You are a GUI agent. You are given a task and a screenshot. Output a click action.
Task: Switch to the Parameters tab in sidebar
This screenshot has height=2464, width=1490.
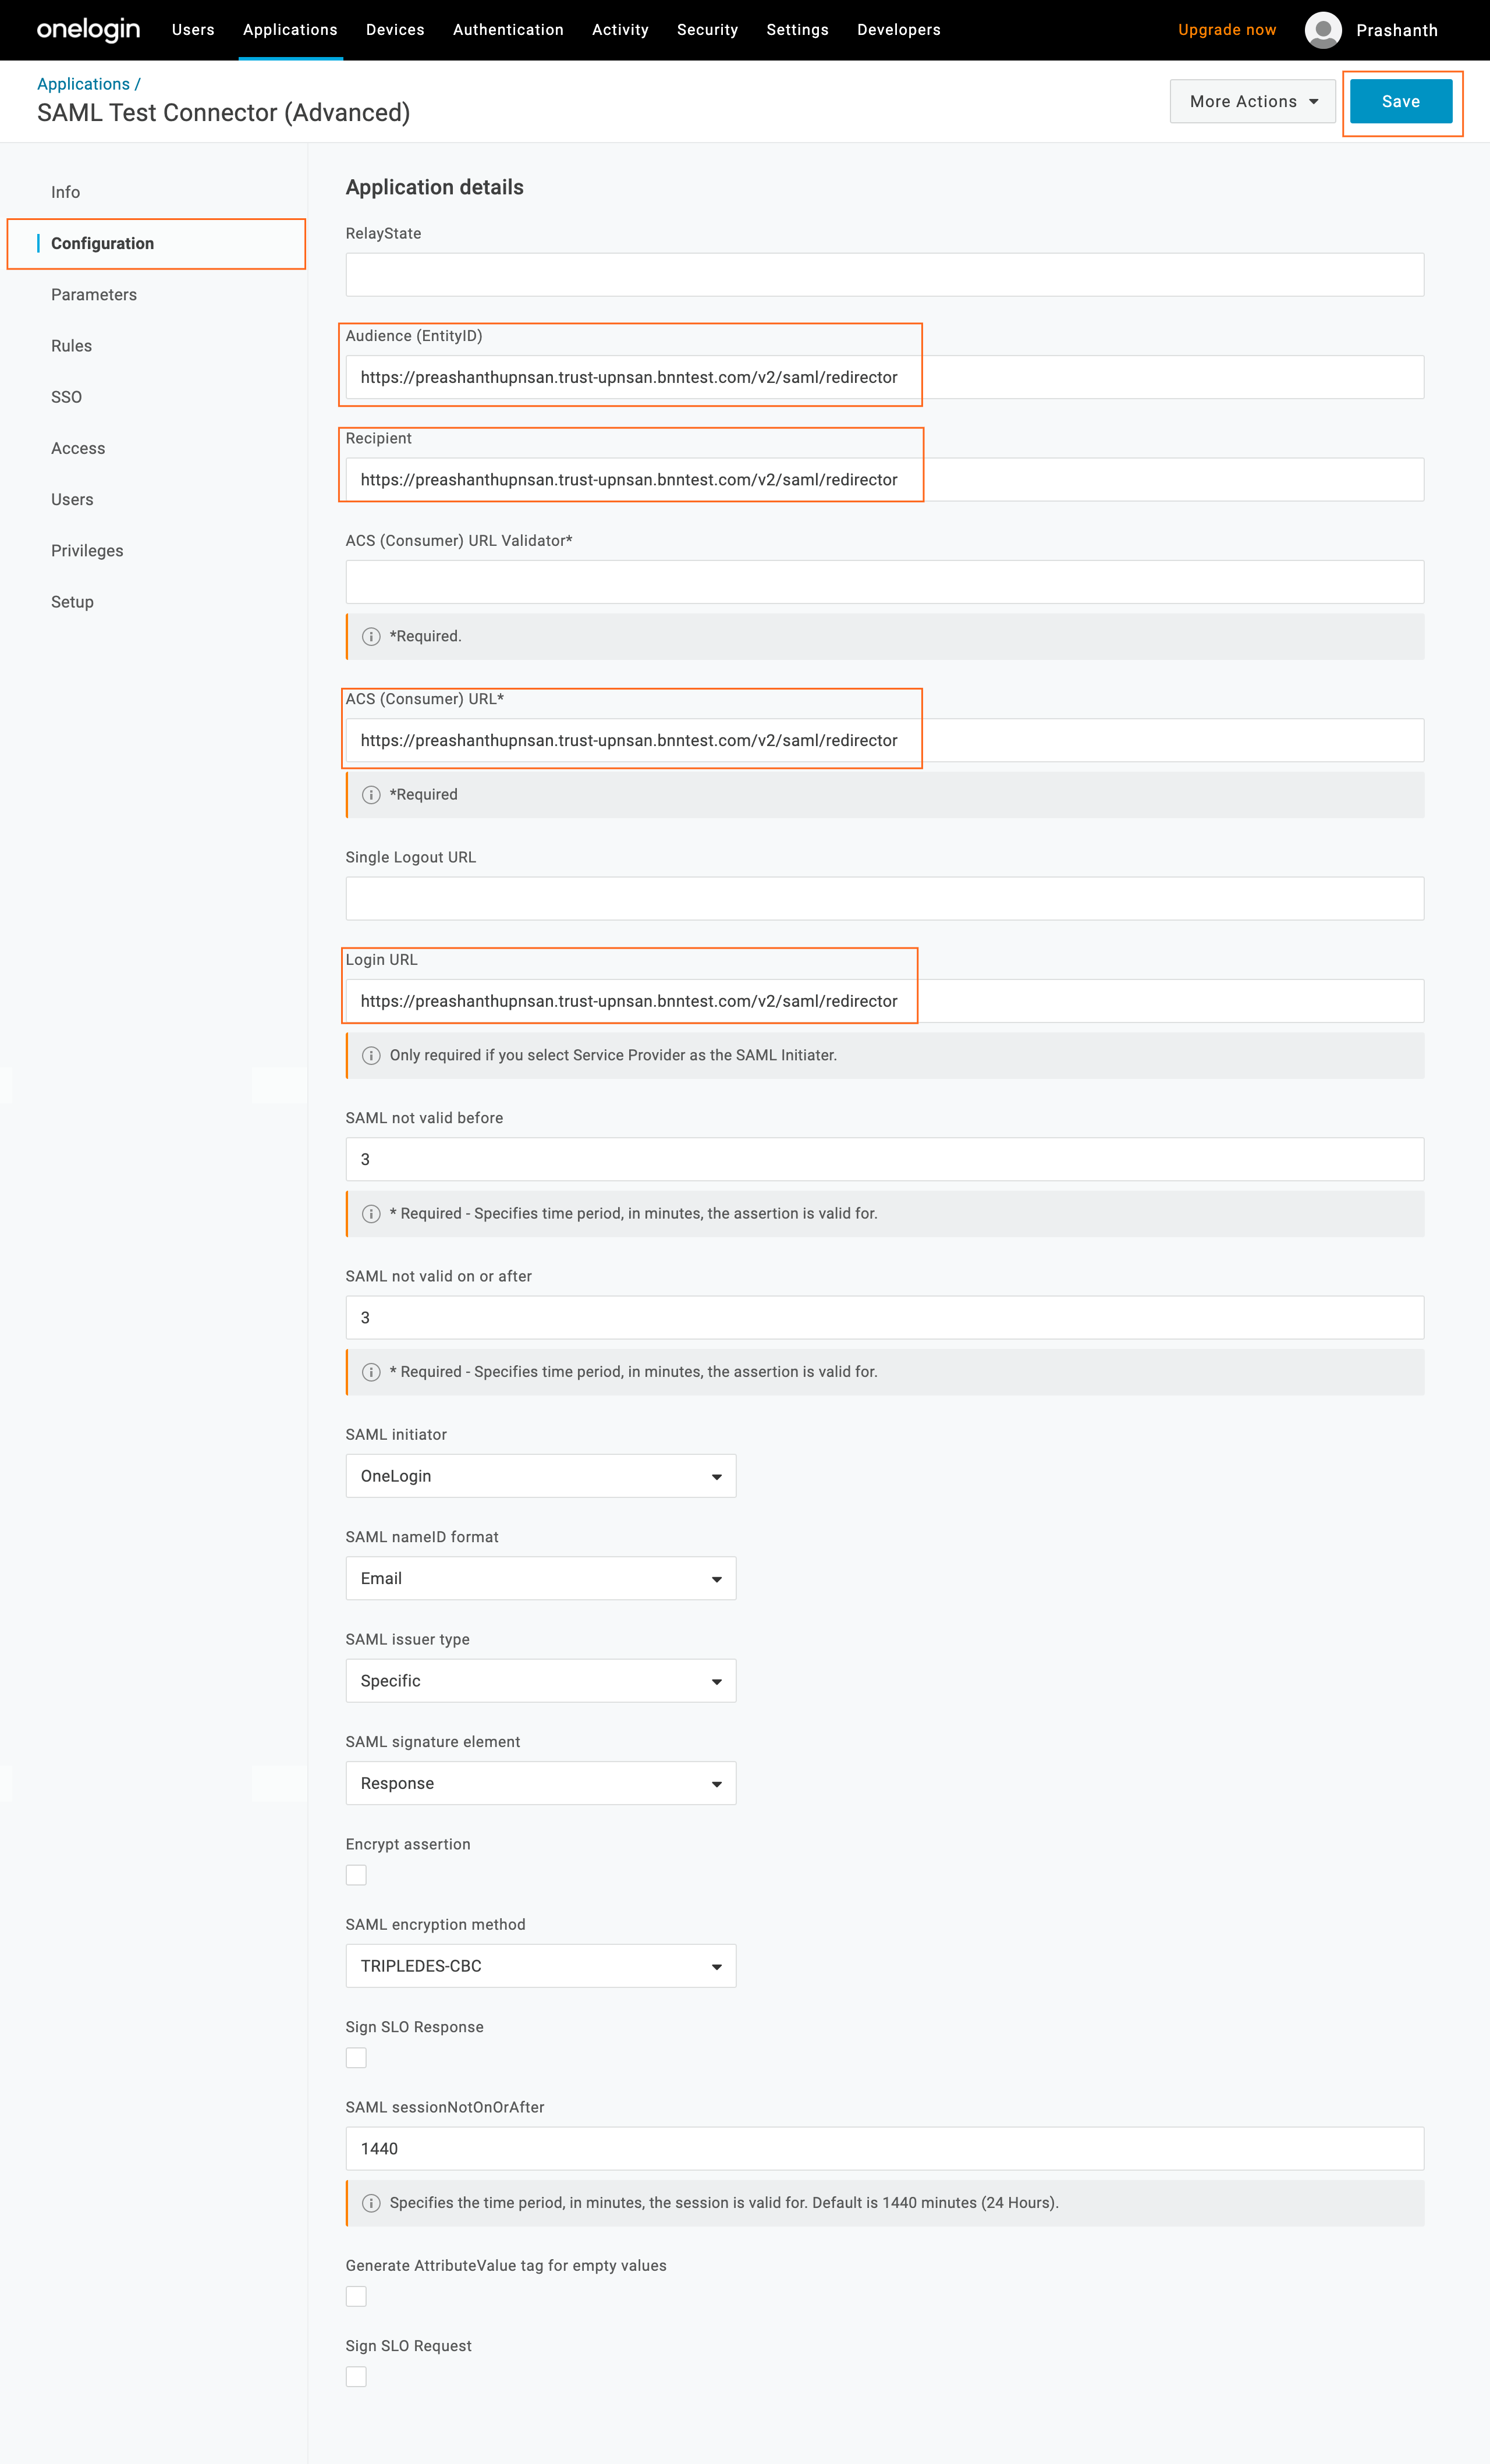[x=94, y=295]
